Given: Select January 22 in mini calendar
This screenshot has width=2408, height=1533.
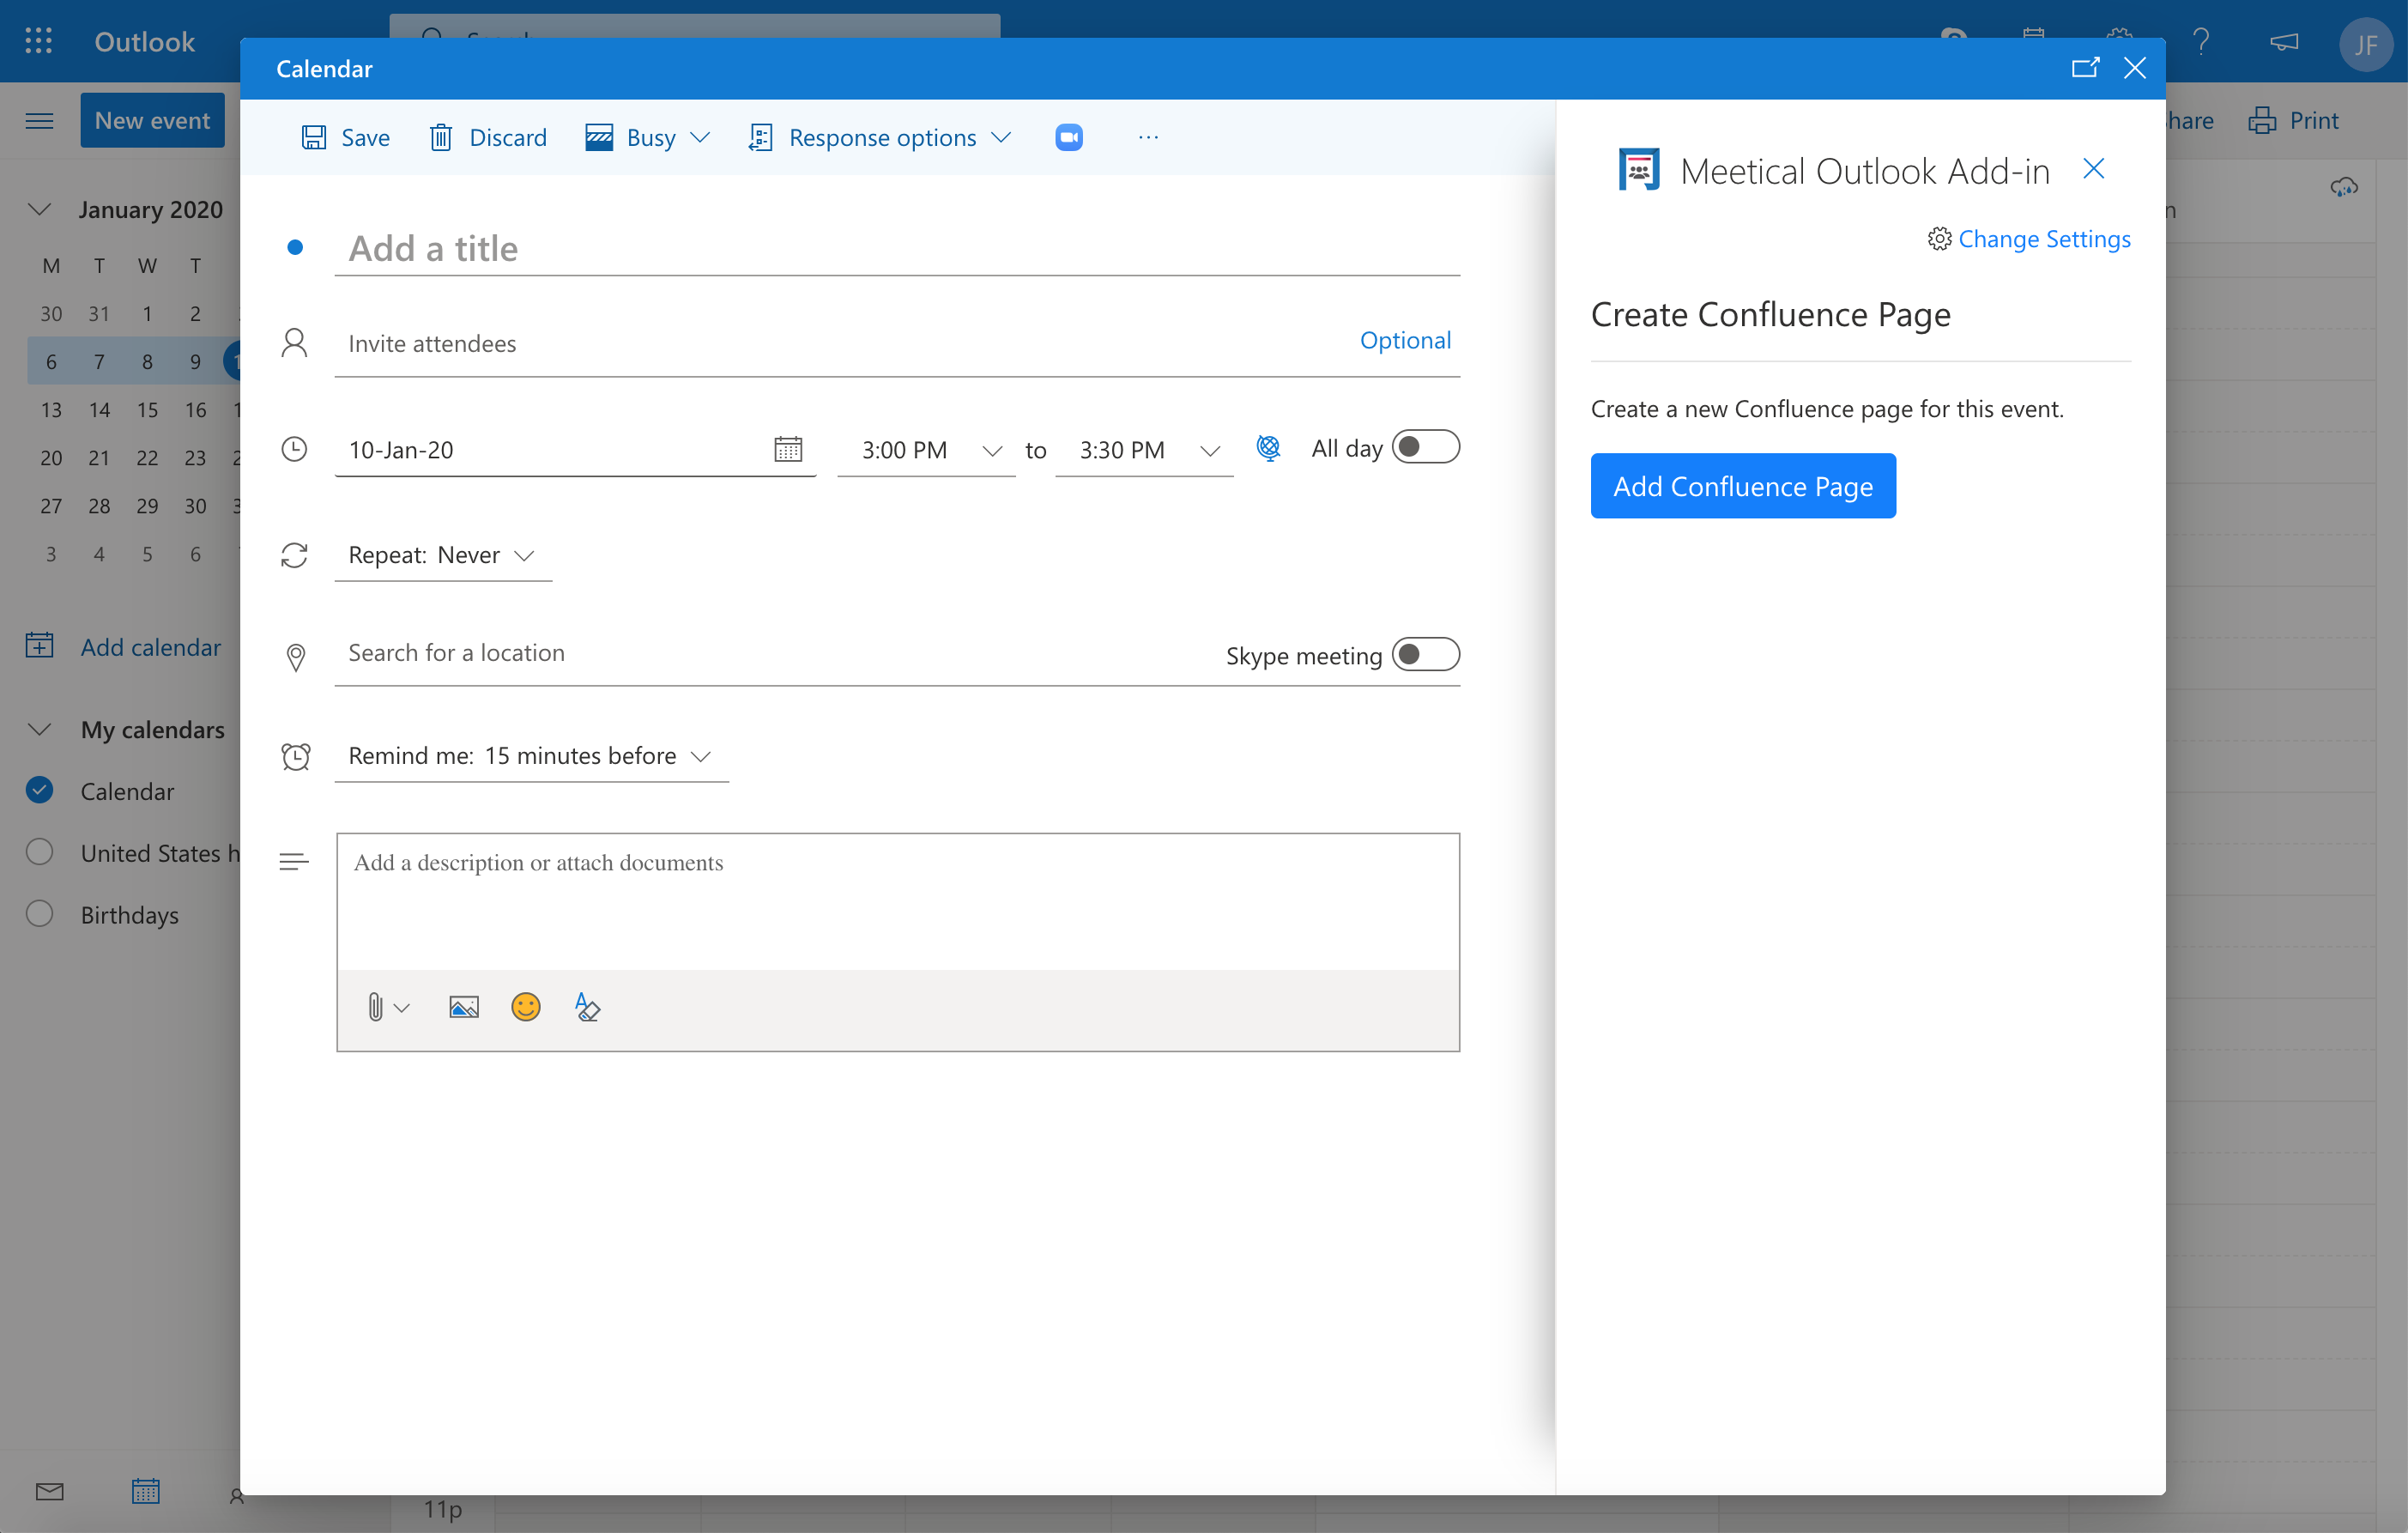Looking at the screenshot, I should 147,458.
